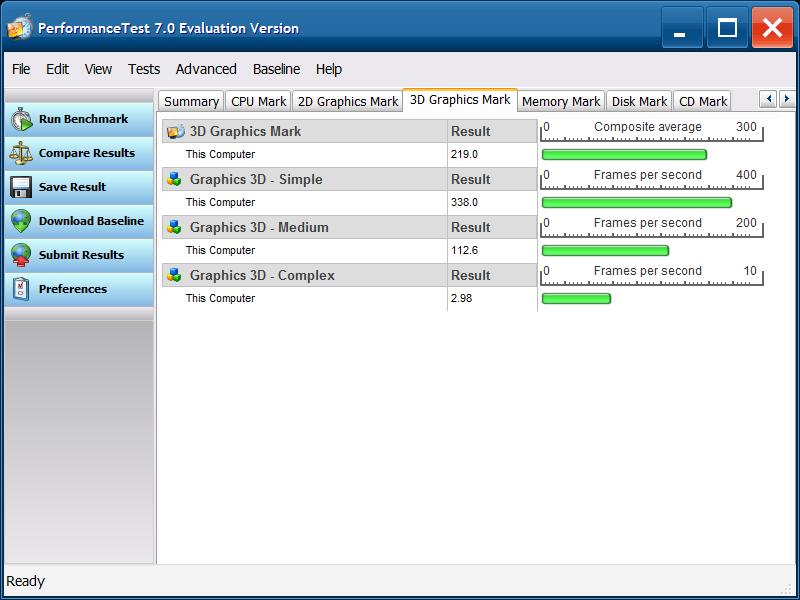Click the Graphics 3D - Simple header text
The image size is (800, 600).
(256, 180)
